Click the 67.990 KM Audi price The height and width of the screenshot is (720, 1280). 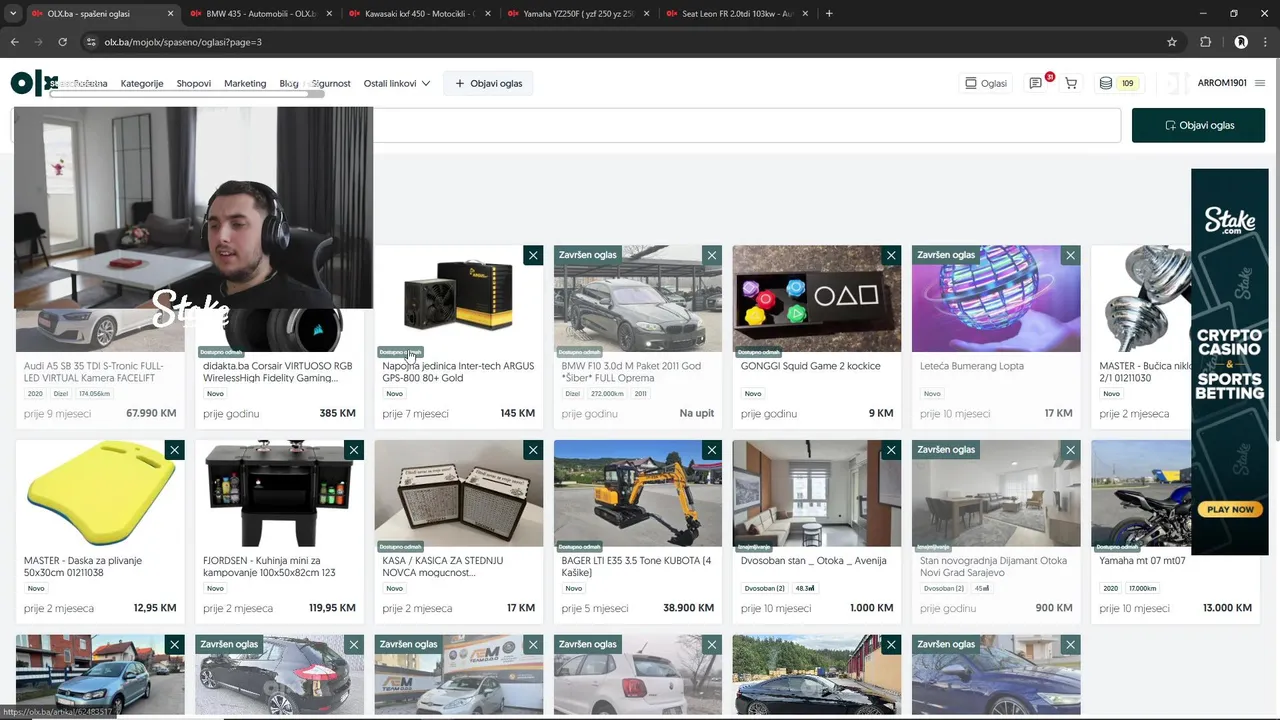[x=151, y=414]
